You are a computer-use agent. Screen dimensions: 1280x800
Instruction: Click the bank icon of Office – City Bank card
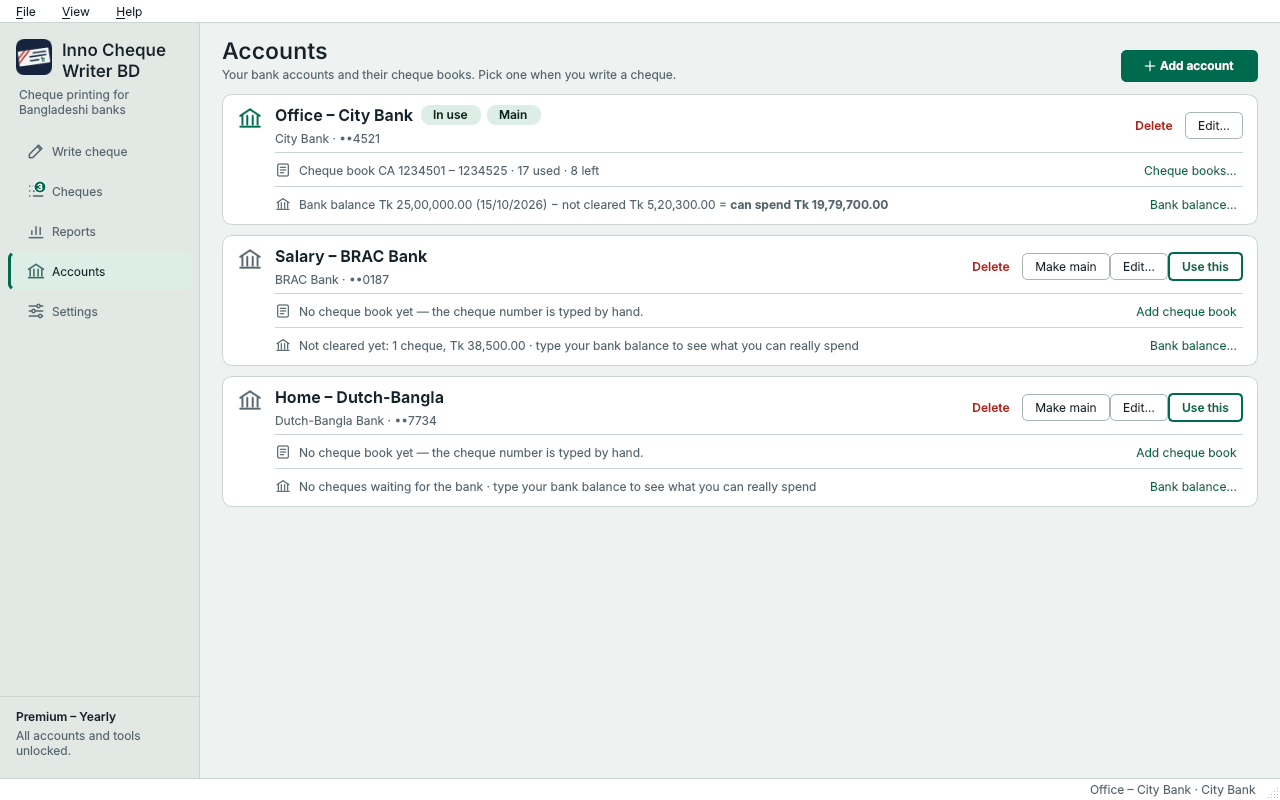(250, 118)
